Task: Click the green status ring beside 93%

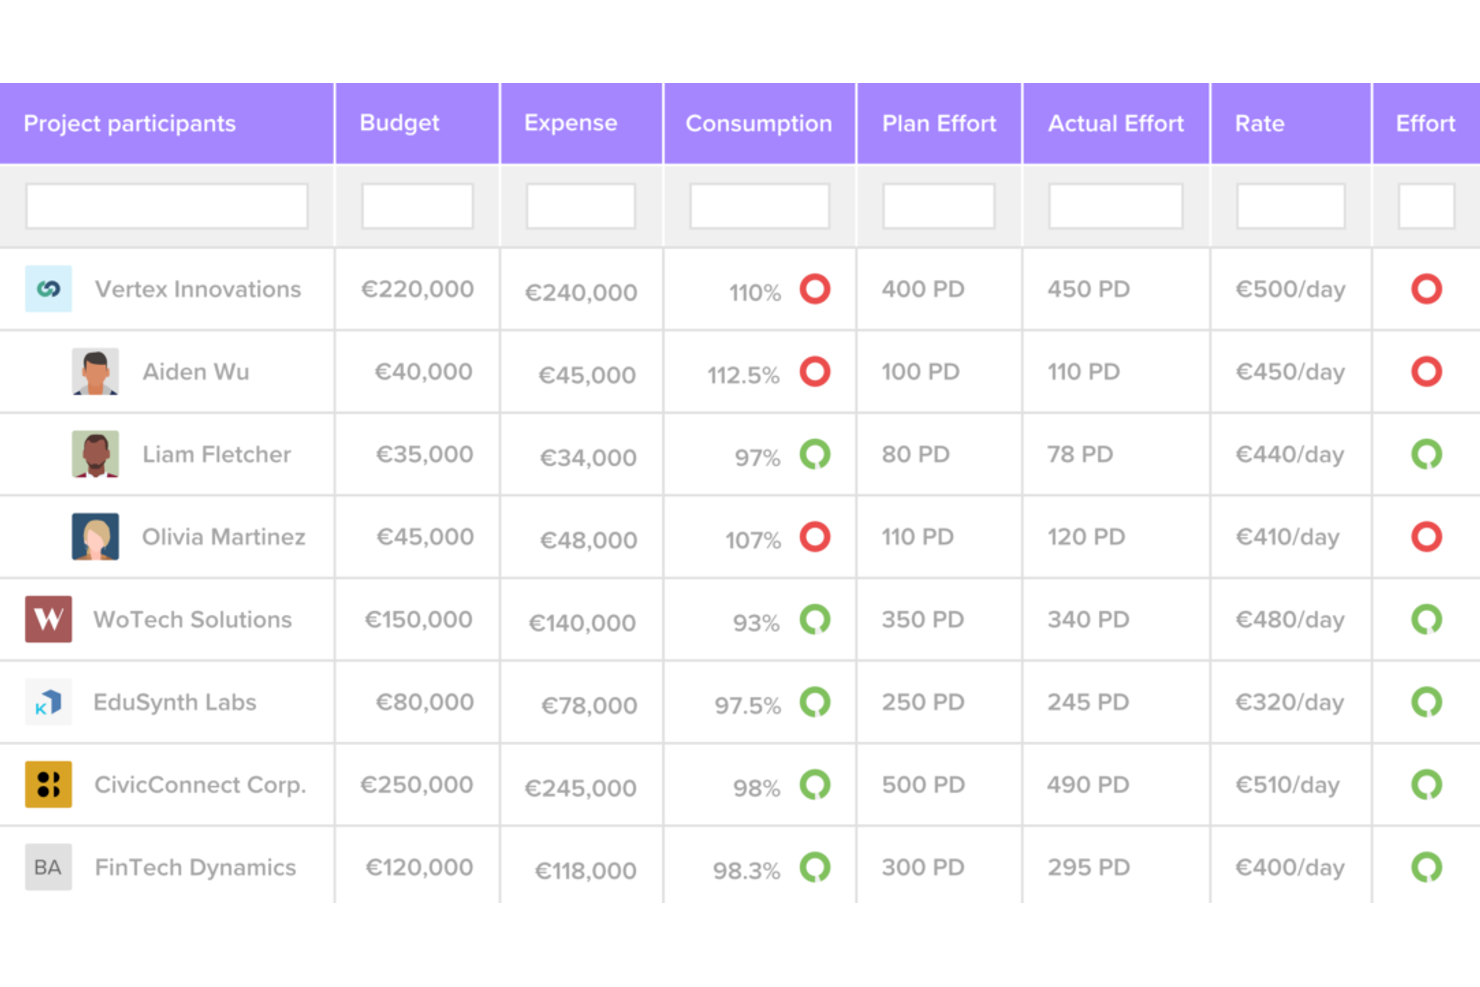Action: (816, 619)
